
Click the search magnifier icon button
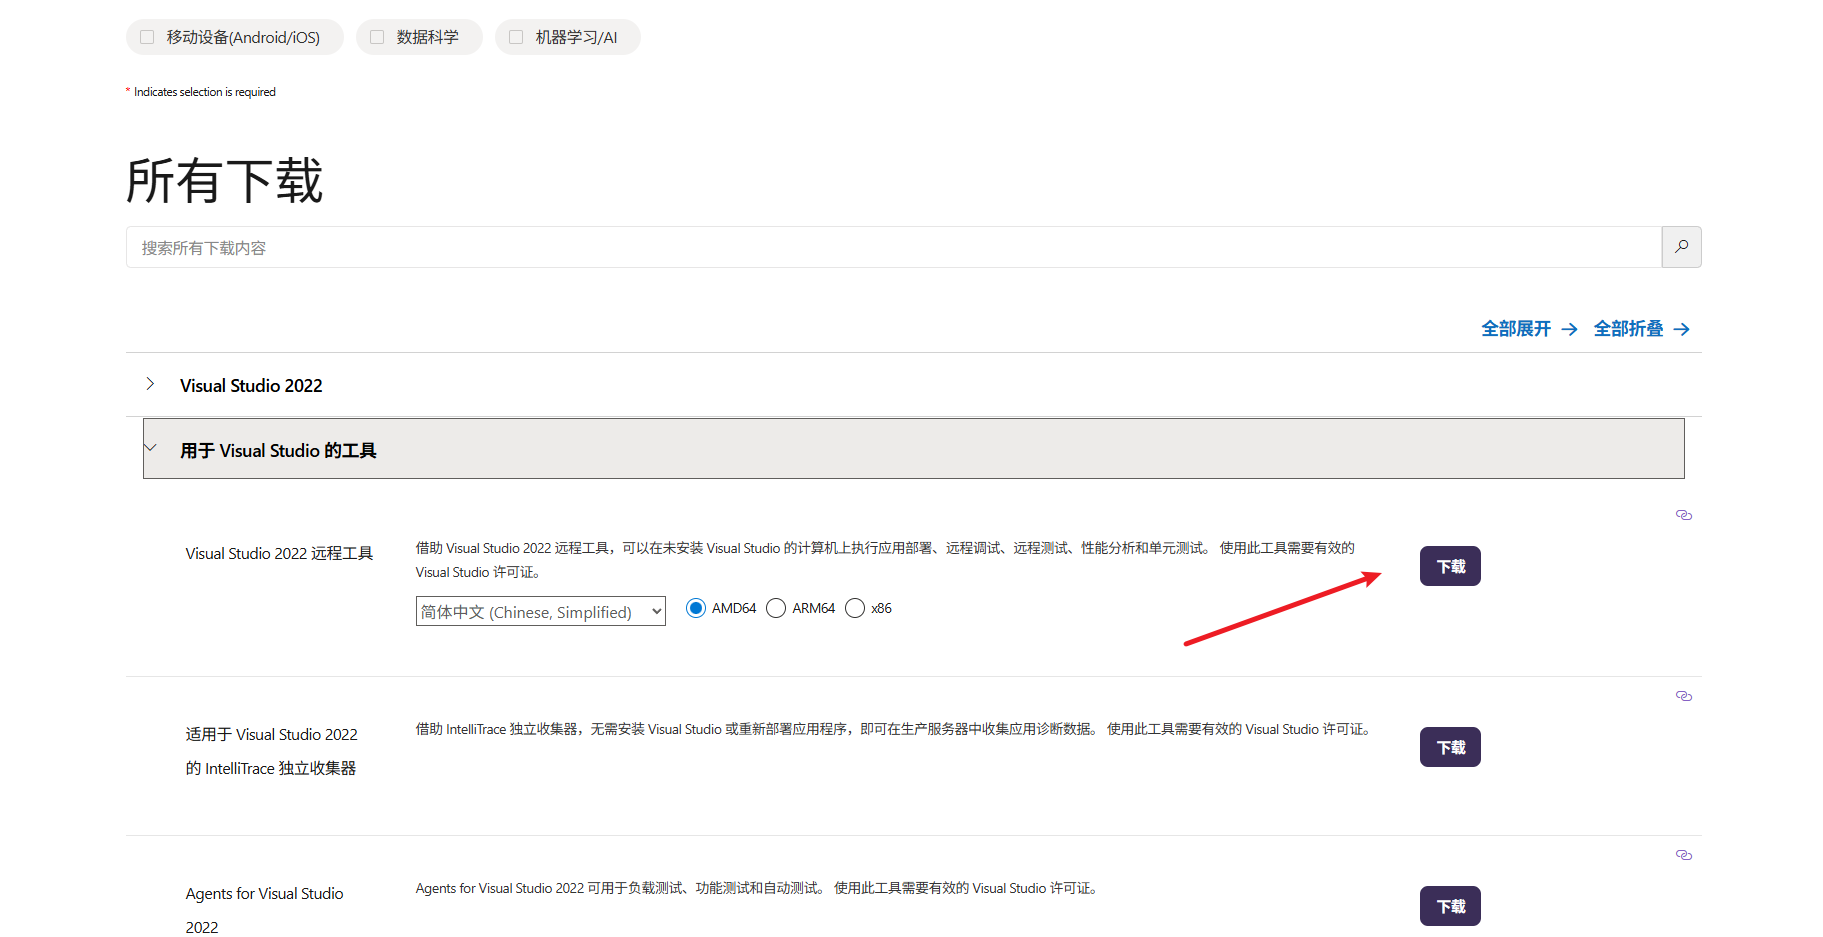coord(1681,247)
